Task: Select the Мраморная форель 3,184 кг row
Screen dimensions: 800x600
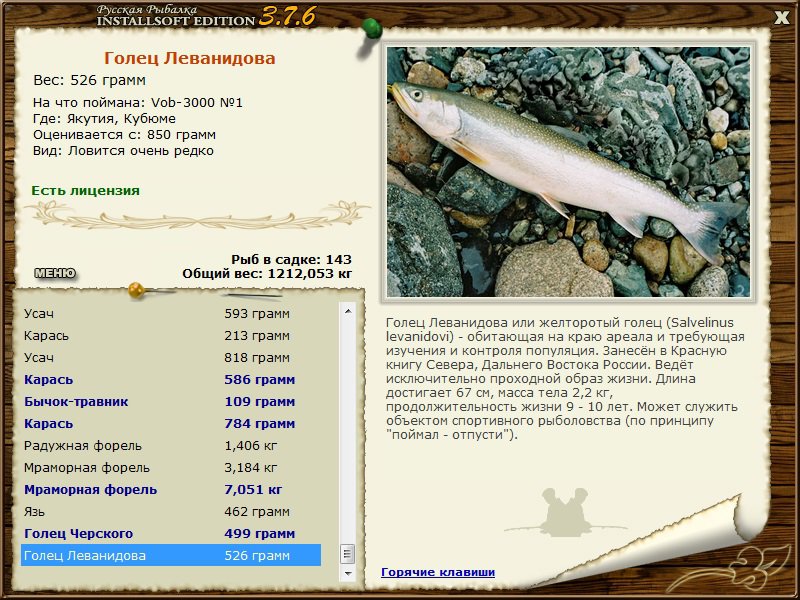Action: tap(171, 467)
